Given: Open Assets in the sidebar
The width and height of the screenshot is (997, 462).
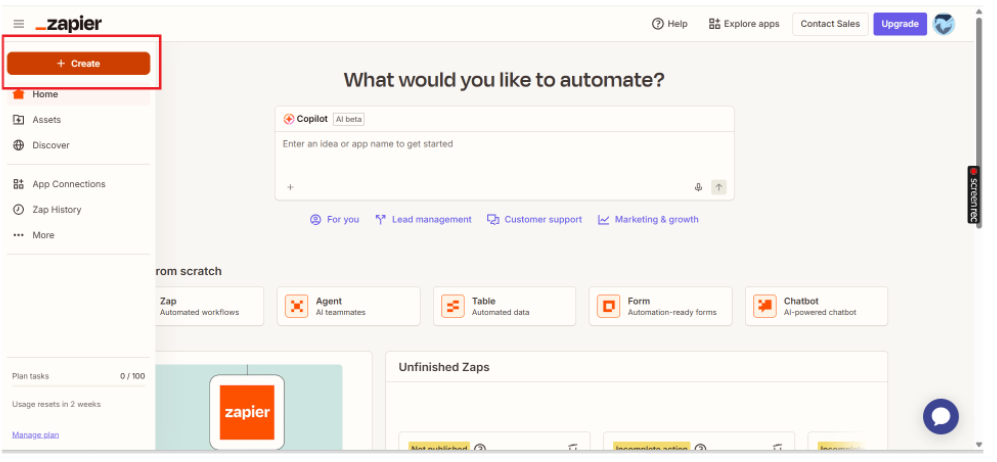Looking at the screenshot, I should 46,120.
